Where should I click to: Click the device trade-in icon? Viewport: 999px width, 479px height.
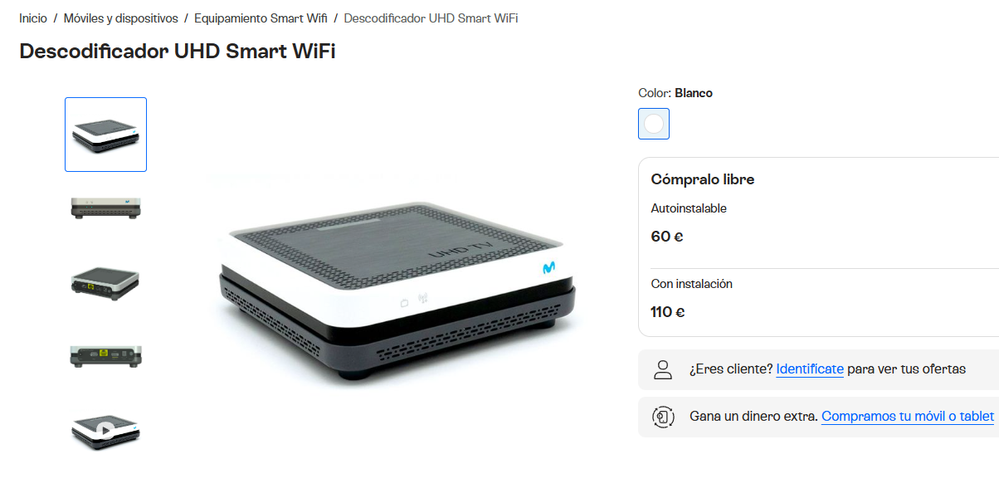click(663, 417)
